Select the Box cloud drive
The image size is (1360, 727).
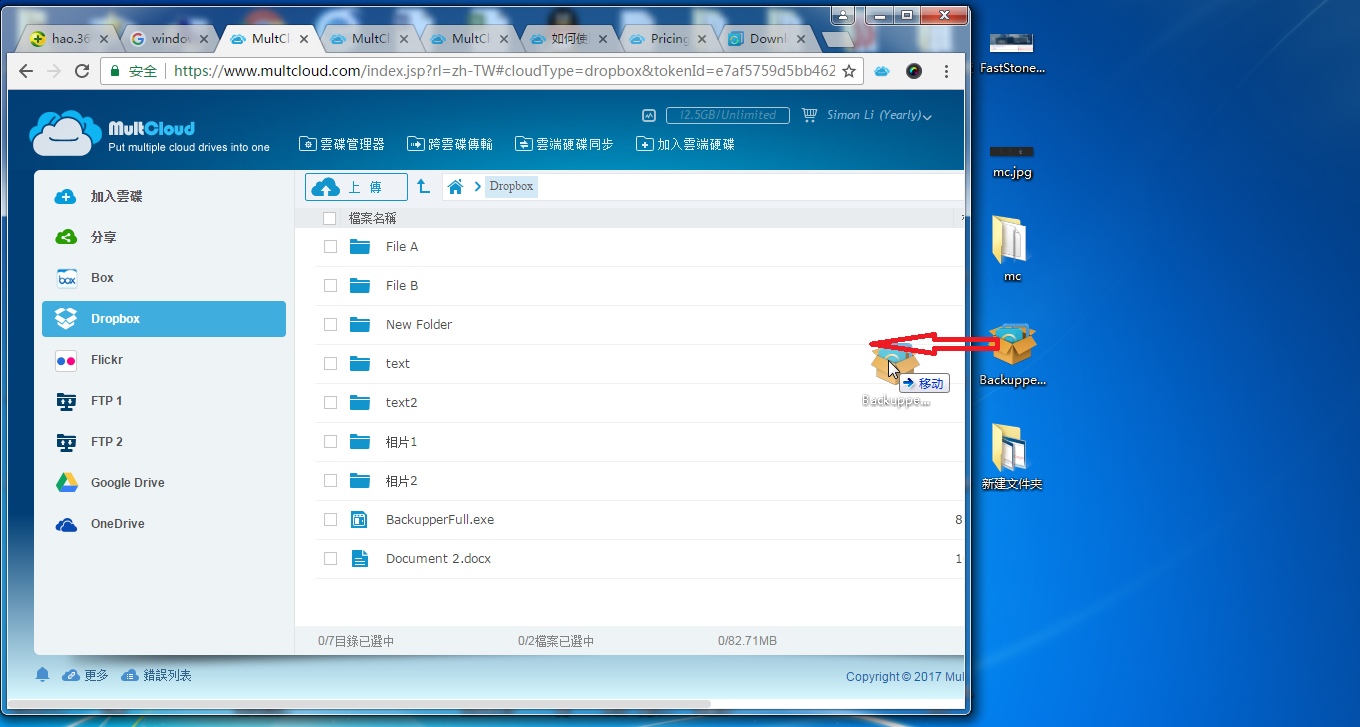pyautogui.click(x=164, y=278)
